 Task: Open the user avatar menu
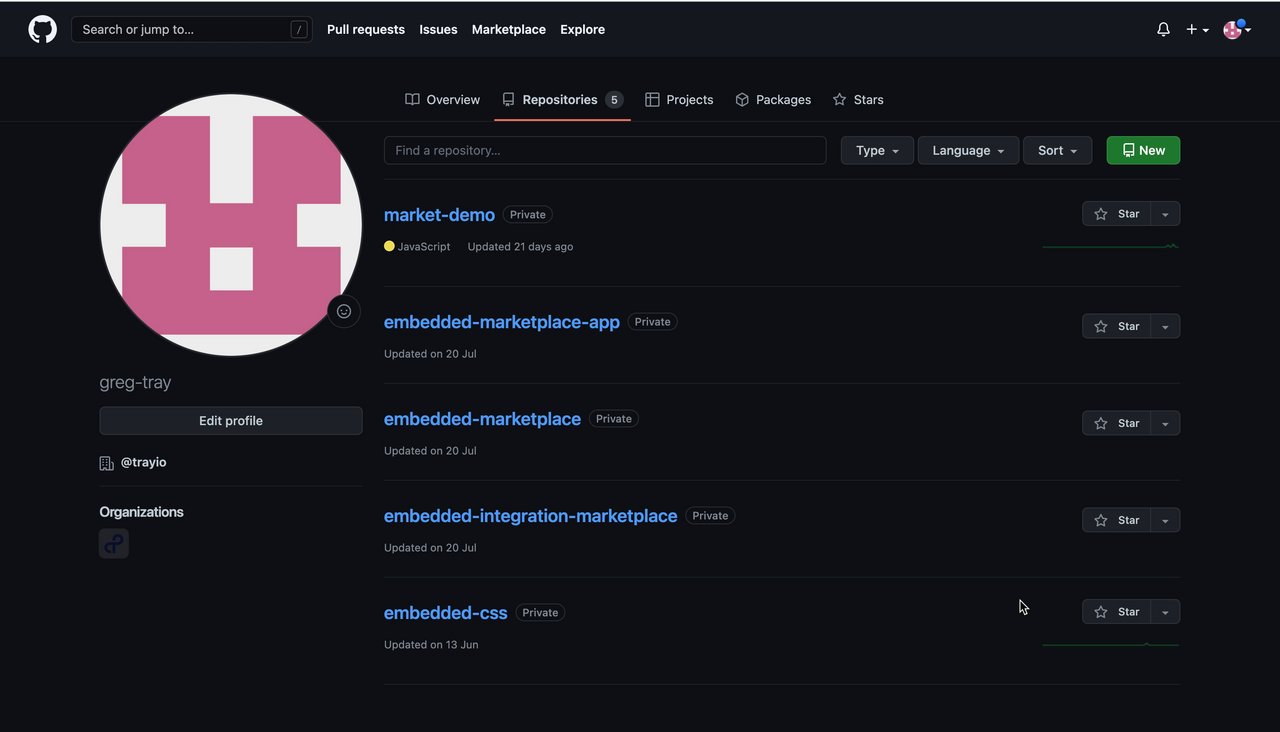(x=1237, y=30)
